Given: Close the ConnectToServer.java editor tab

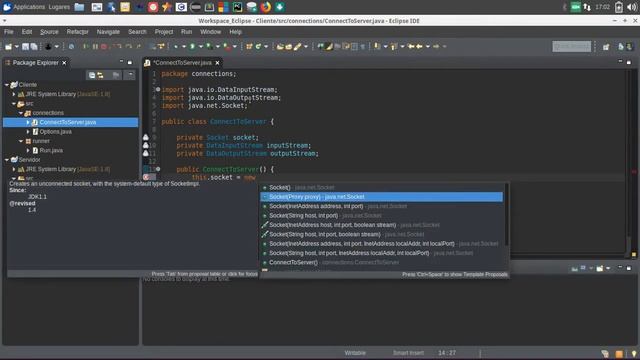Looking at the screenshot, I should (x=217, y=62).
